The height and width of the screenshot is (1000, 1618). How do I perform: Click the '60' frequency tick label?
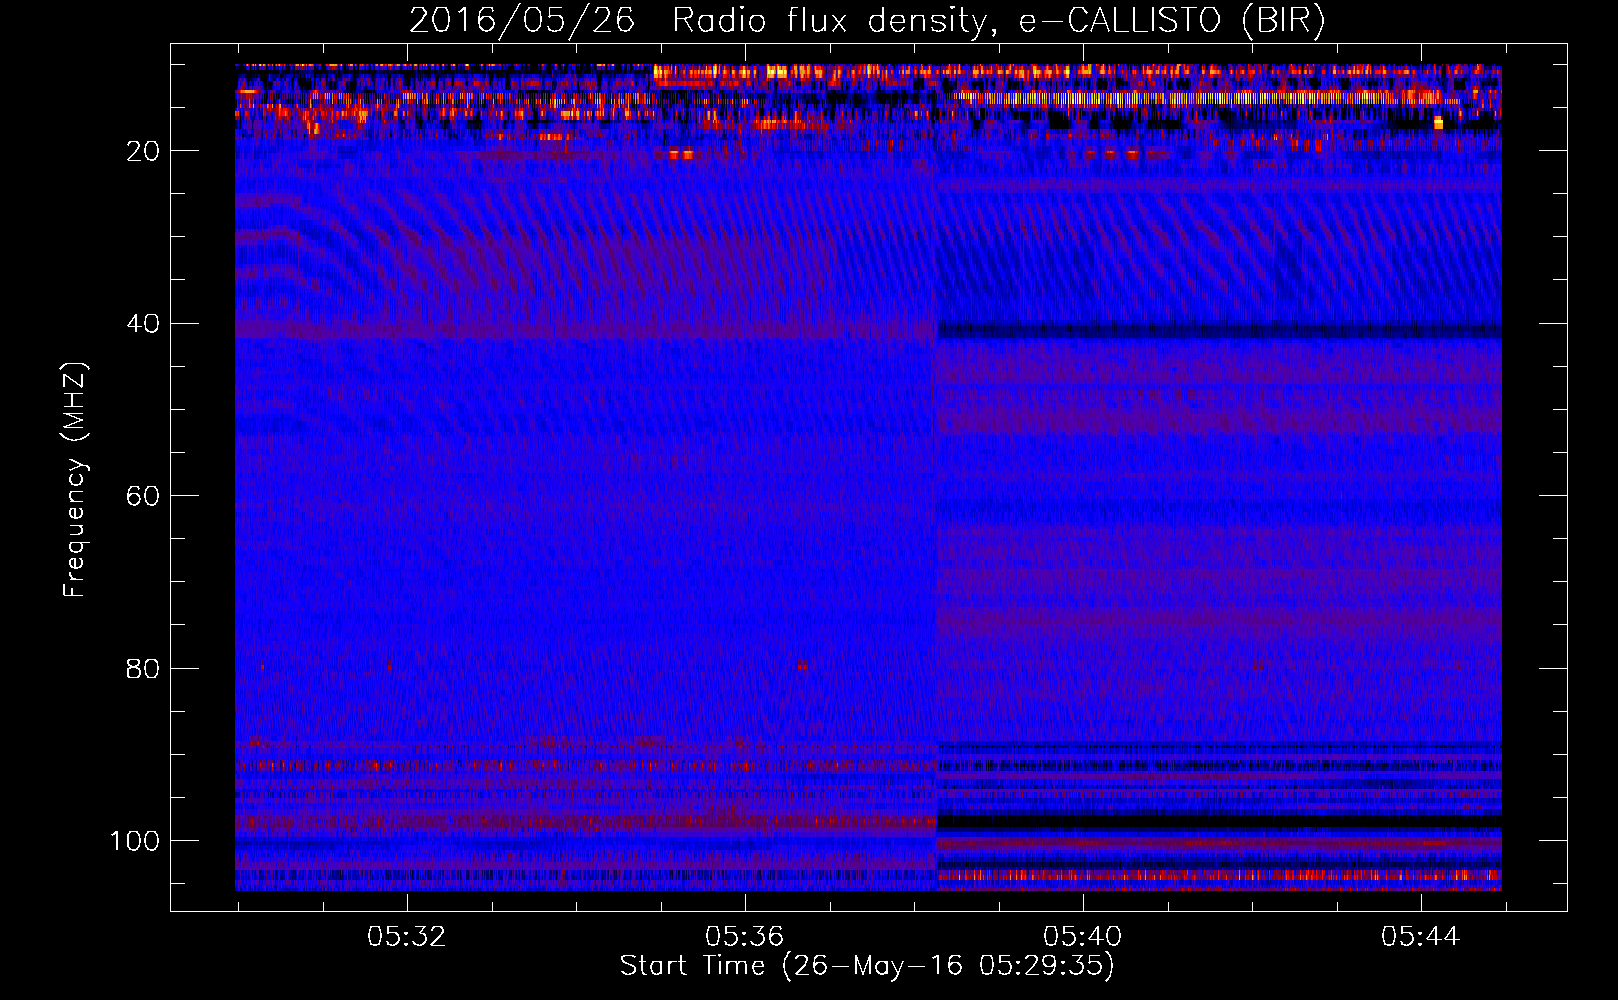[143, 496]
